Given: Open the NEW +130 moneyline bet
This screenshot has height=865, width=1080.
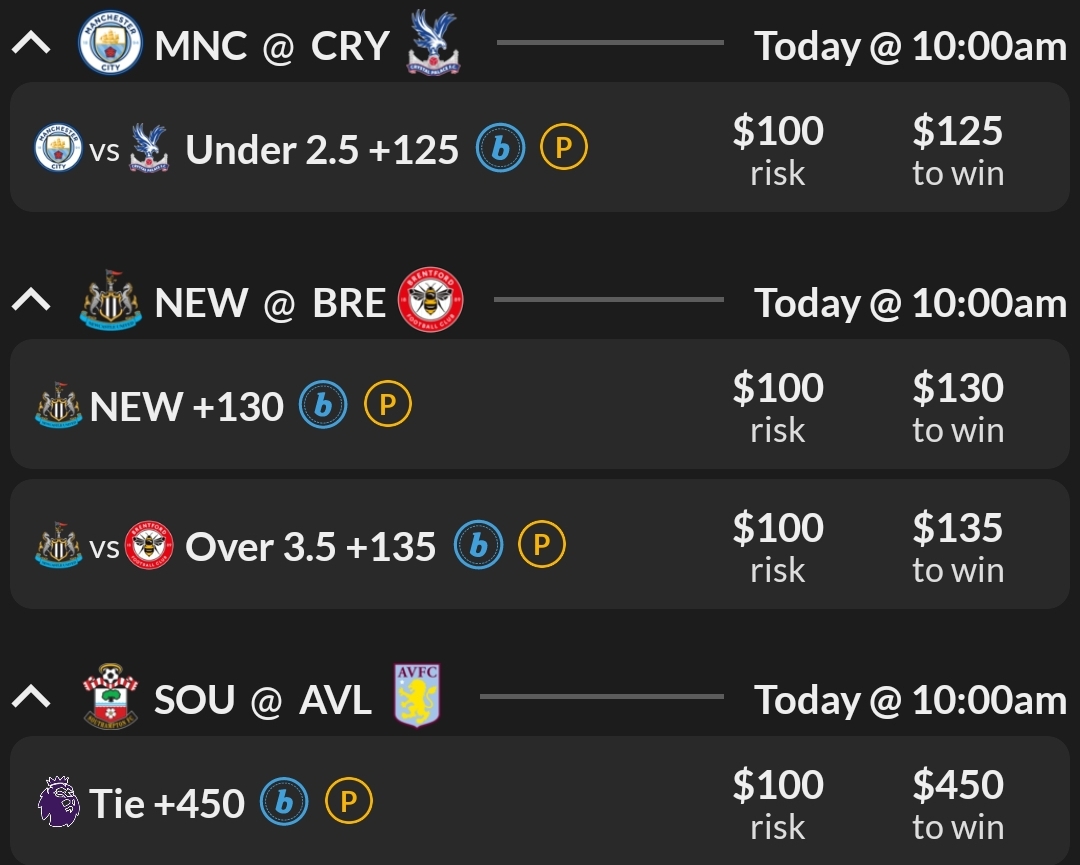Looking at the screenshot, I should click(187, 407).
